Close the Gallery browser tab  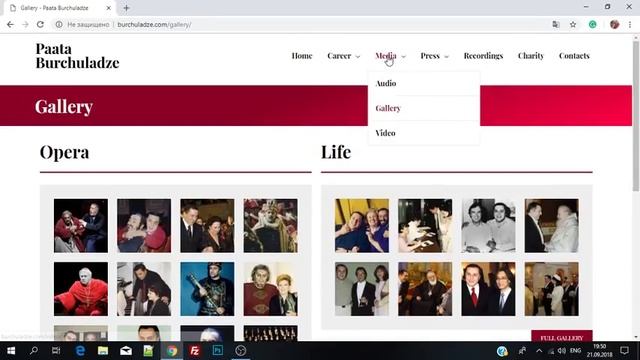[x=109, y=8]
